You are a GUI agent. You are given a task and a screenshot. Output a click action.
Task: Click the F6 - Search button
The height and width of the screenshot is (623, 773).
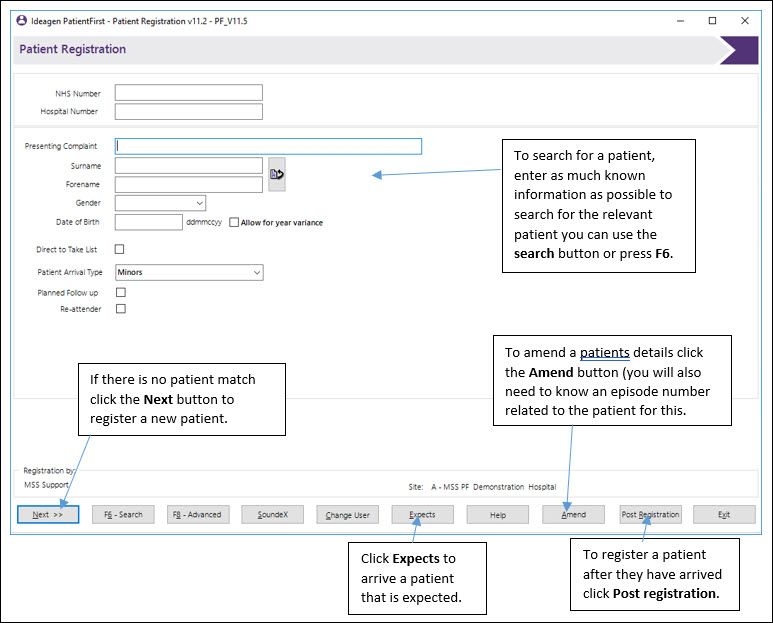point(123,515)
